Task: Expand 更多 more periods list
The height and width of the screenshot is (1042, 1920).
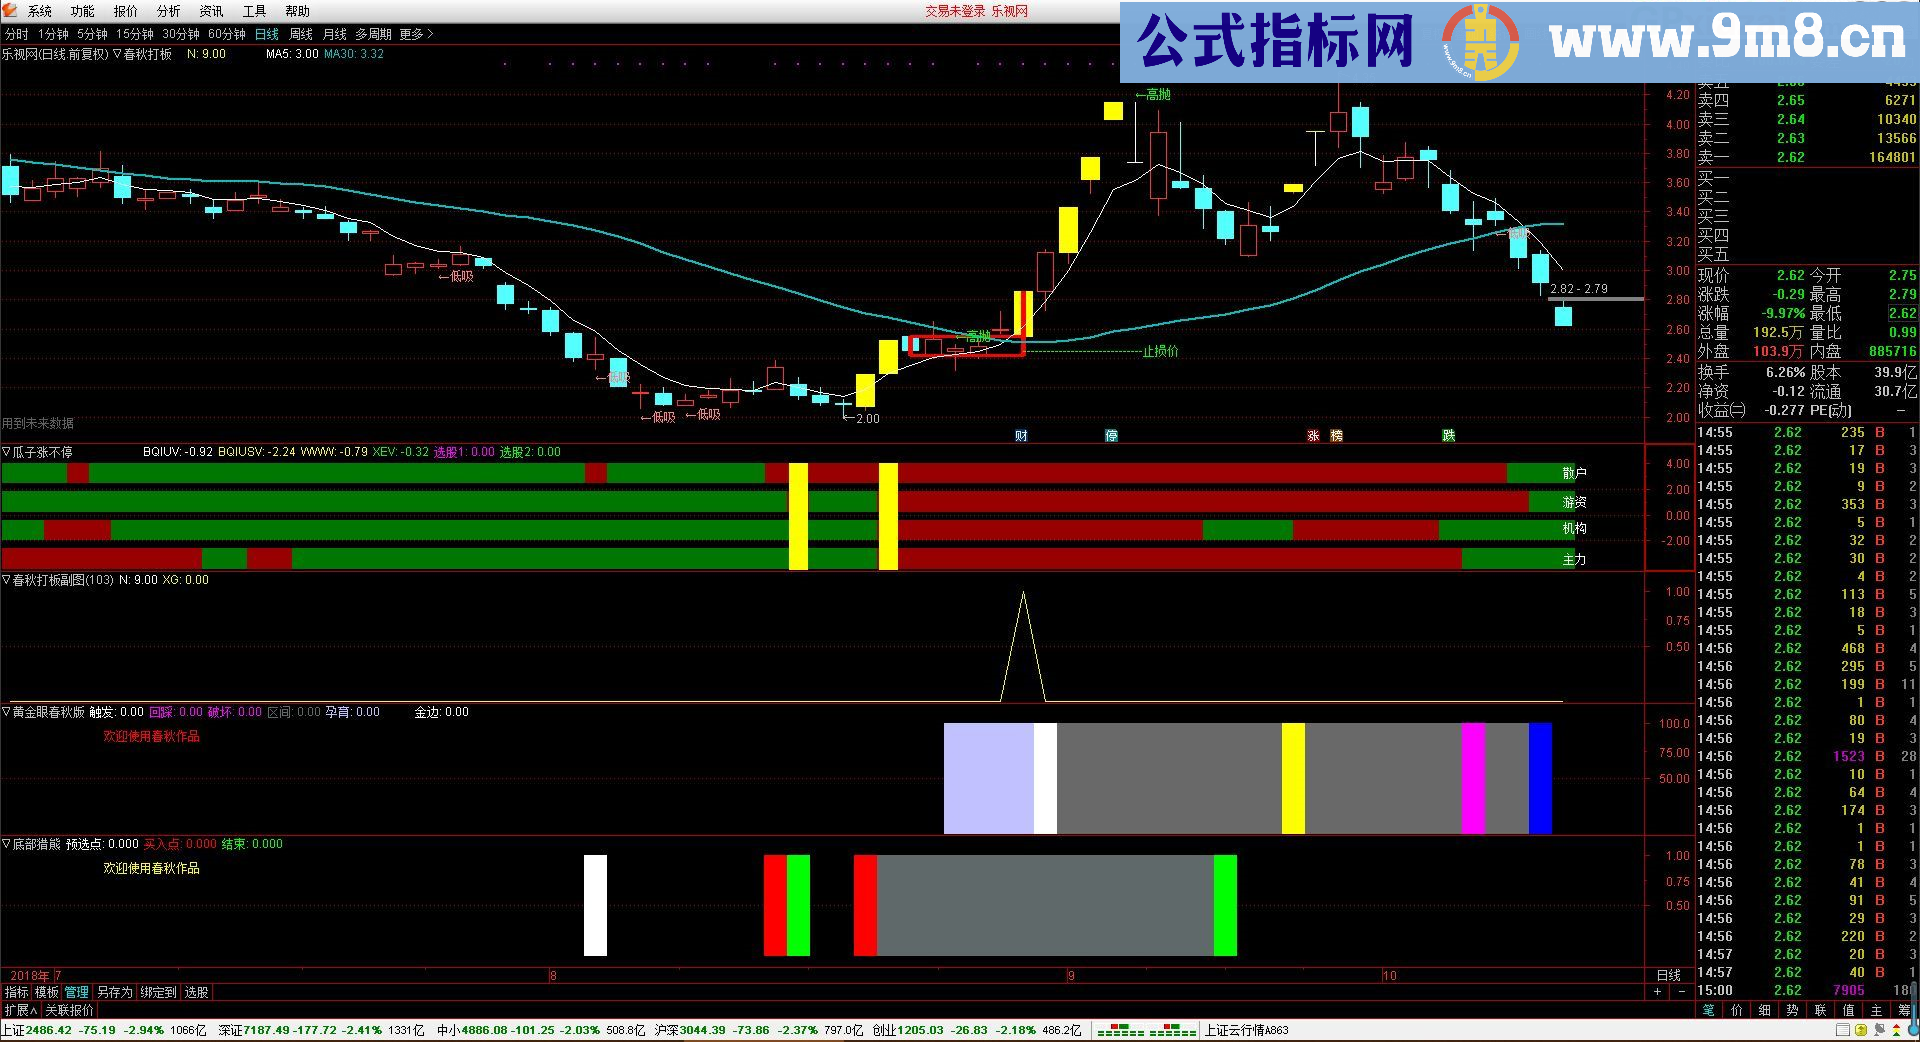Action: coord(416,34)
